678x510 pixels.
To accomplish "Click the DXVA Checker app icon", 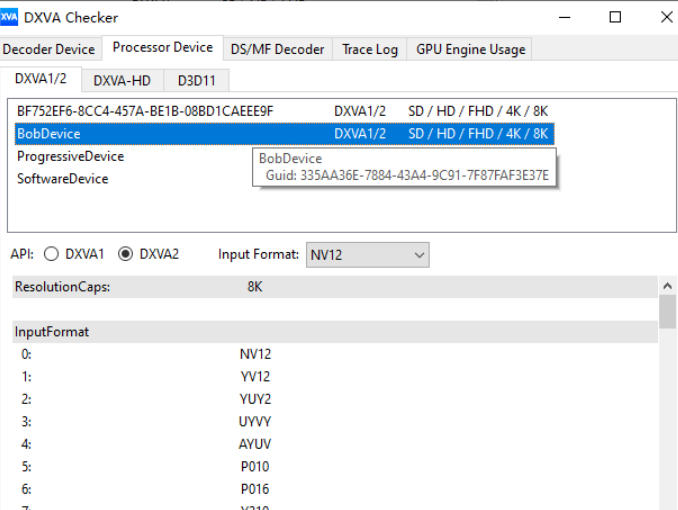I will point(10,17).
